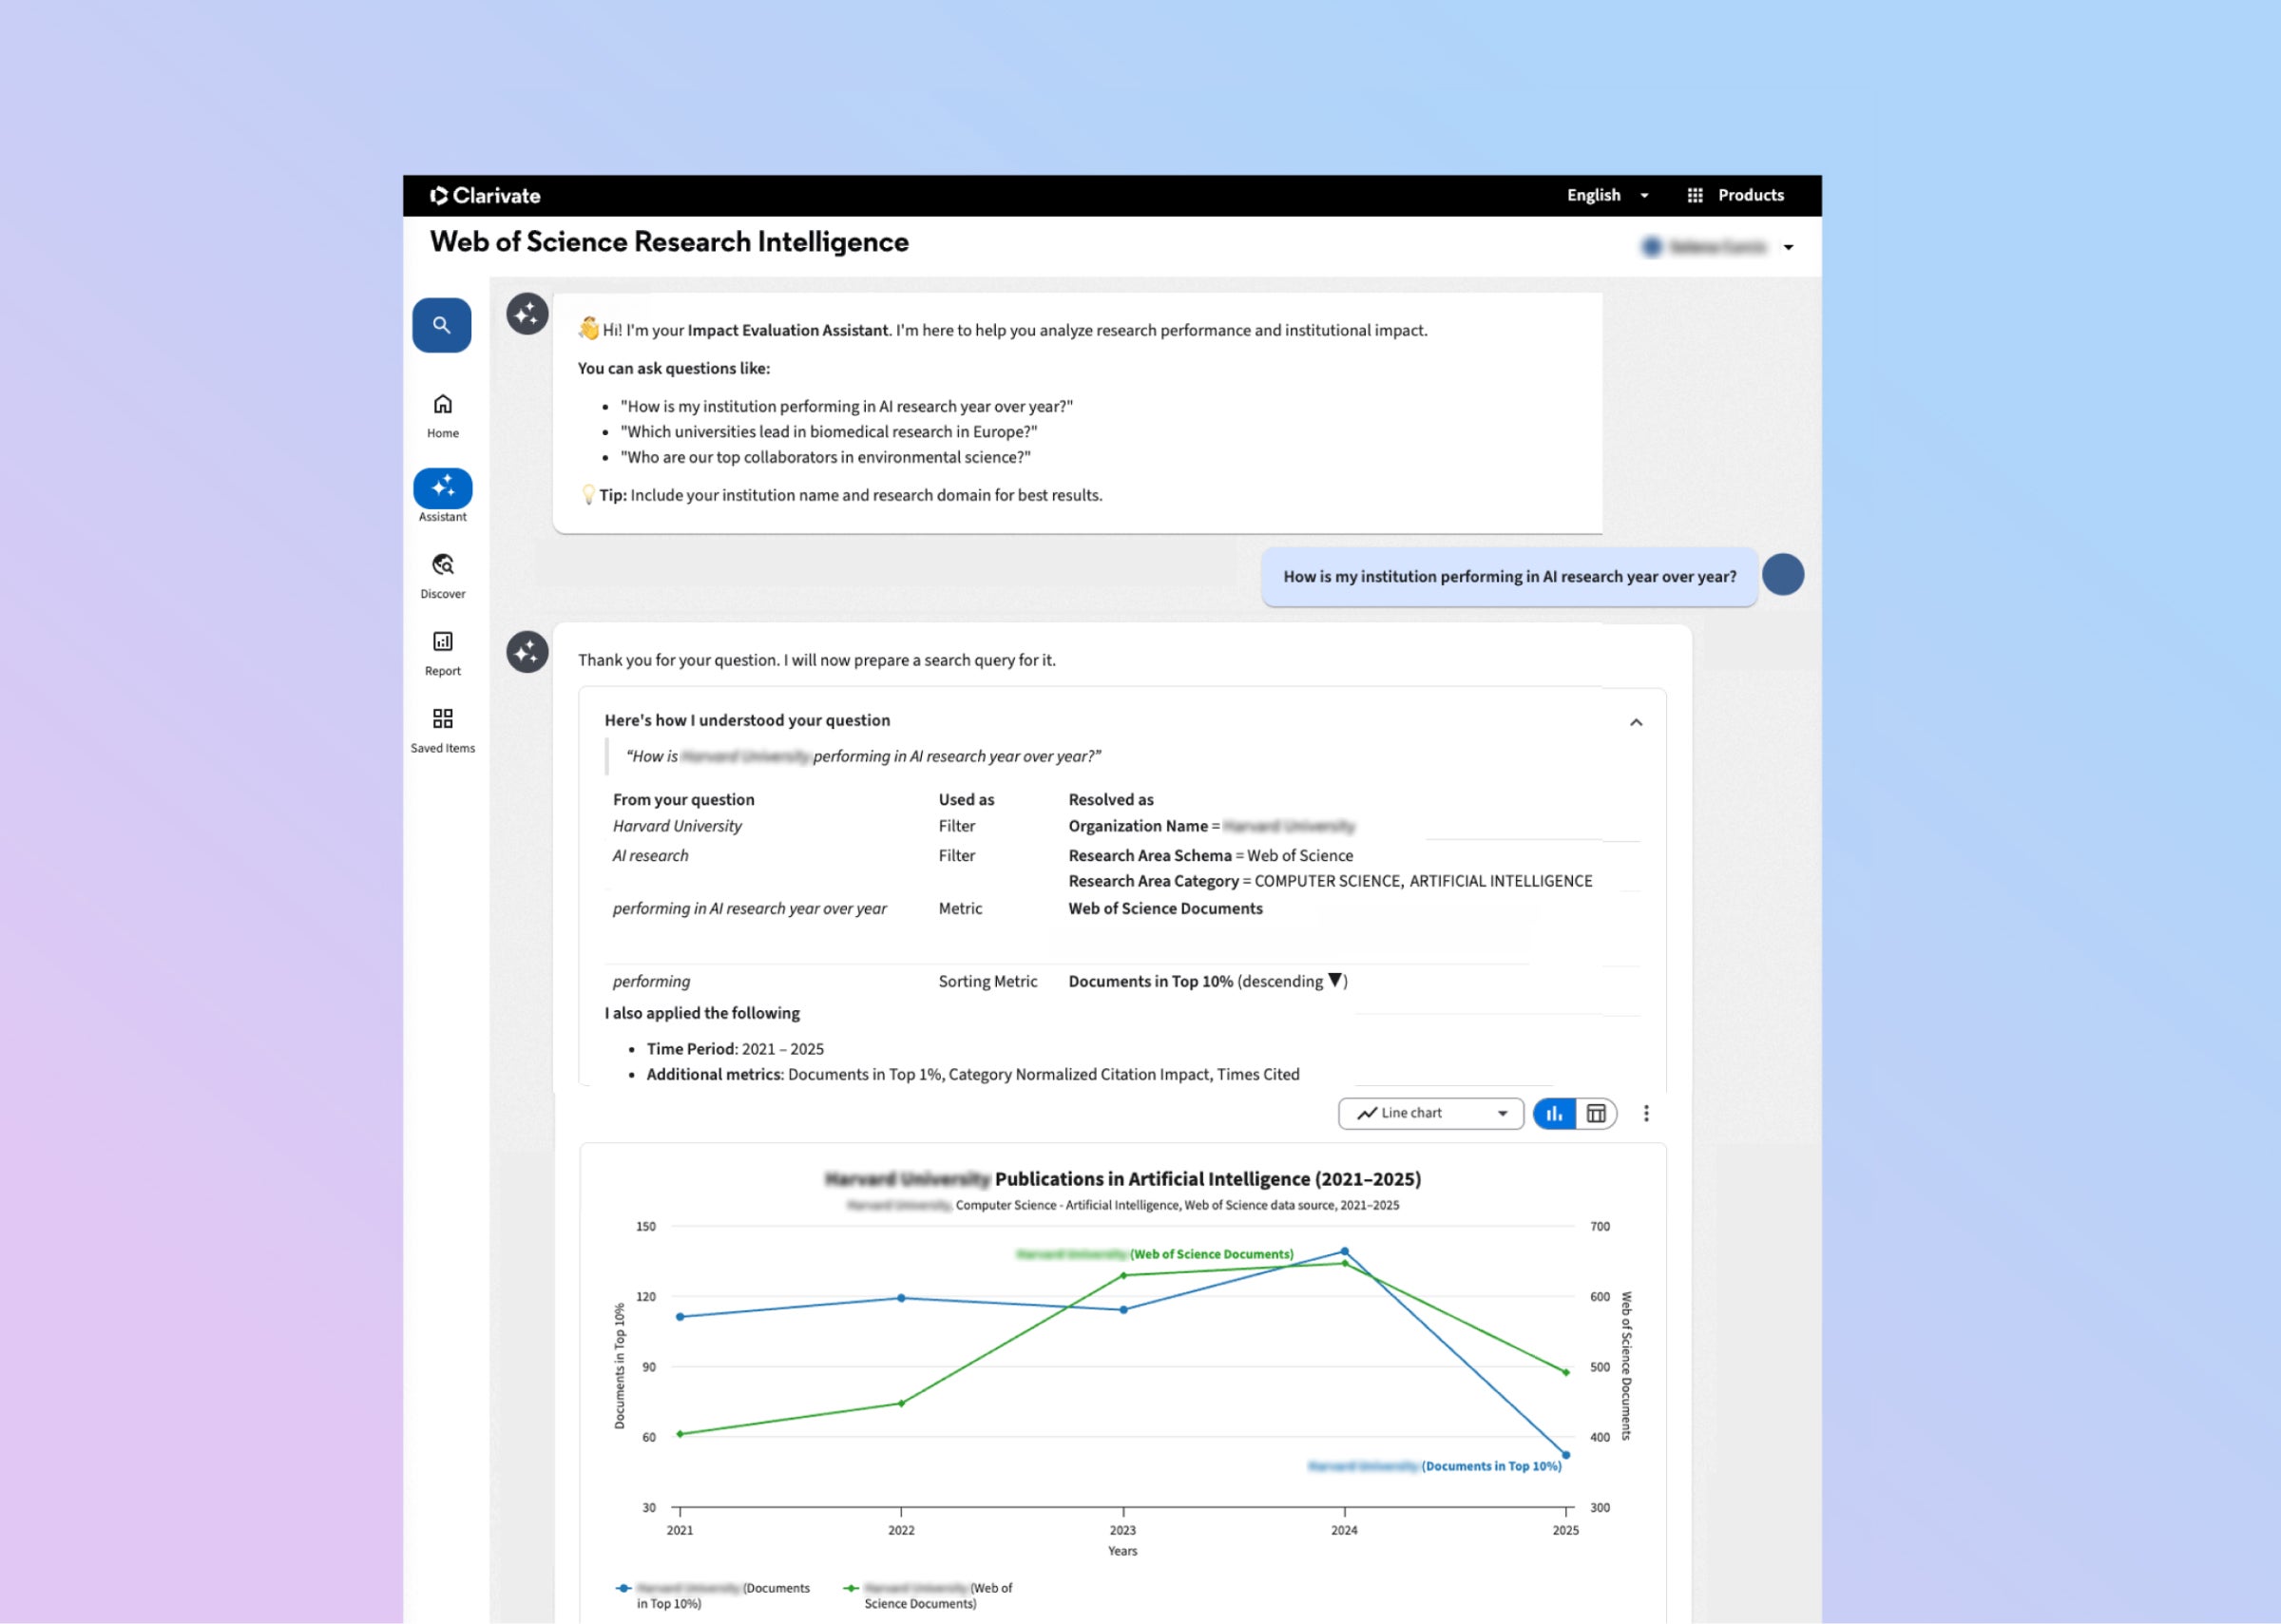Click the Web of Science Research Intelligence title
Screen dimensions: 2281x1624
click(x=669, y=242)
